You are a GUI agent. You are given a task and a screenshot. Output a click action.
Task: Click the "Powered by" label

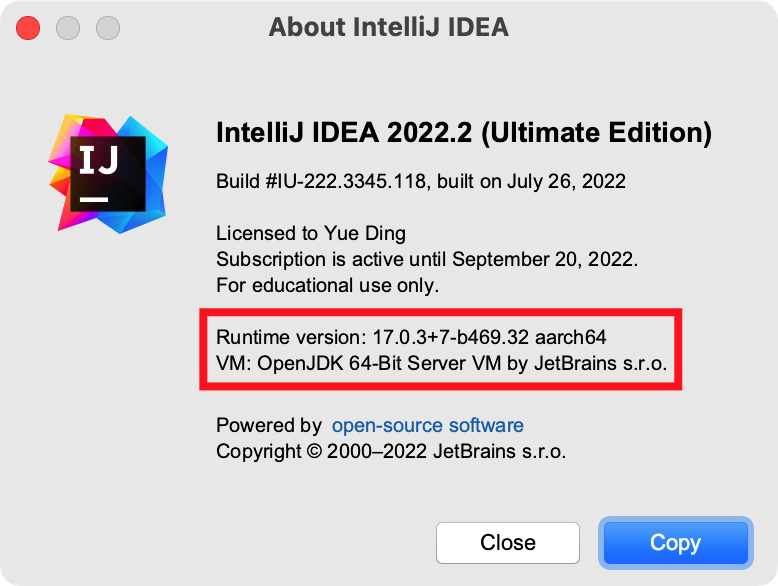(269, 425)
